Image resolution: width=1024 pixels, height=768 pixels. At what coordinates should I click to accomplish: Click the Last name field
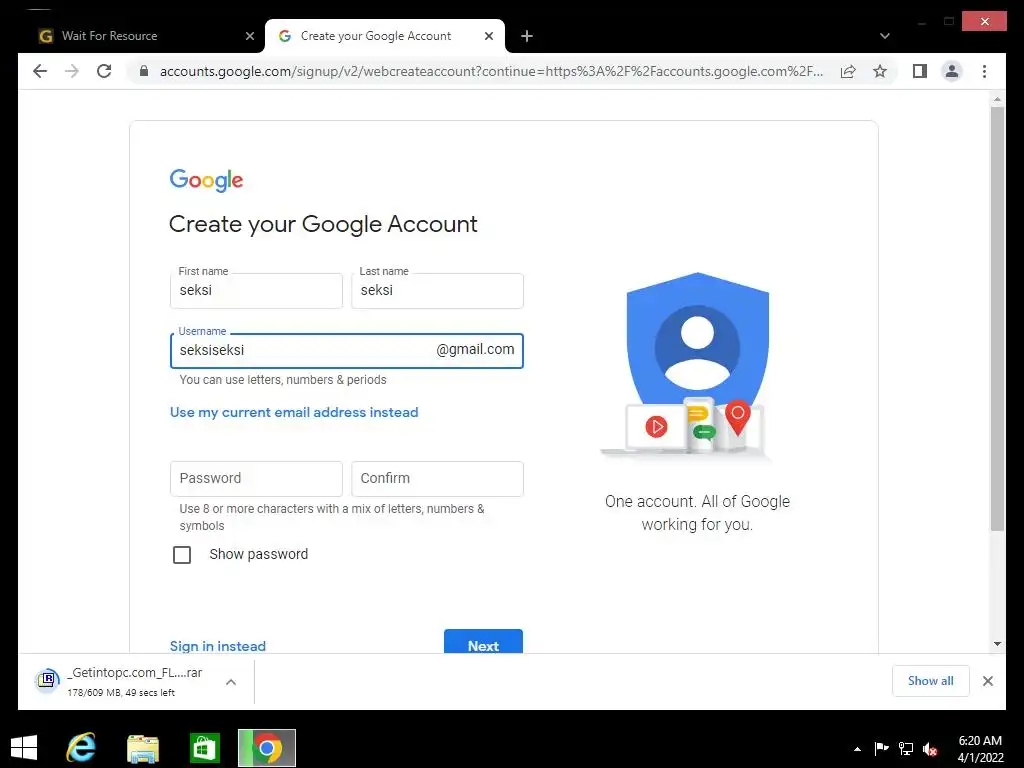[x=437, y=291]
